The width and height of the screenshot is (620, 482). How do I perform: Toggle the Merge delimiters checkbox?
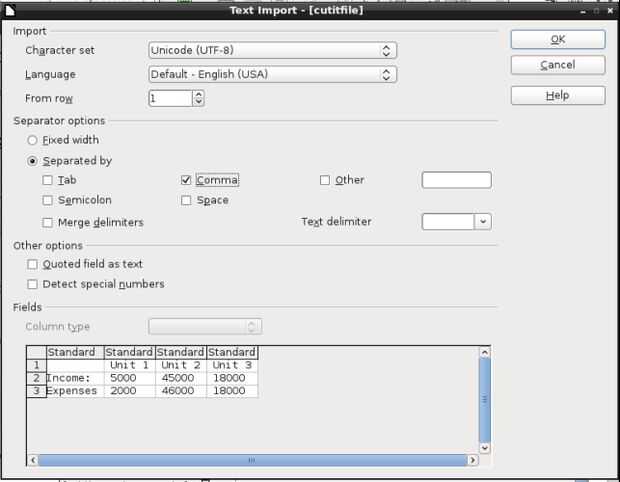point(47,223)
